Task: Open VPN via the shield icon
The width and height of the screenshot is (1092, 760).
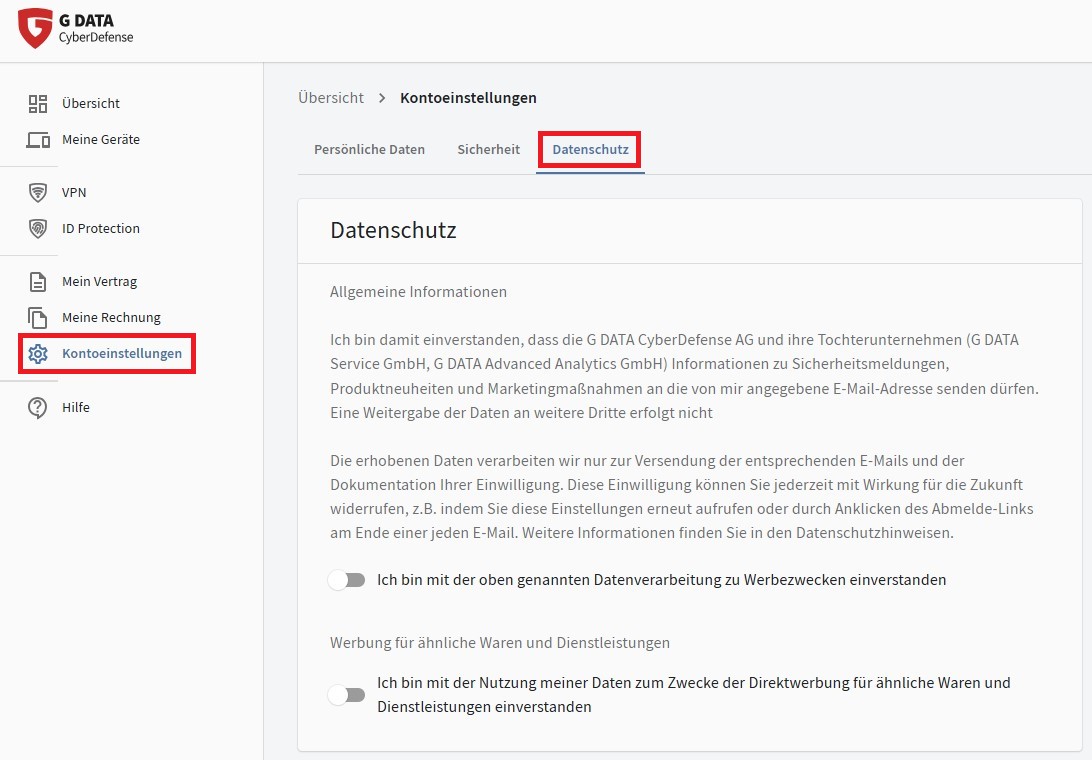Action: pyautogui.click(x=38, y=192)
